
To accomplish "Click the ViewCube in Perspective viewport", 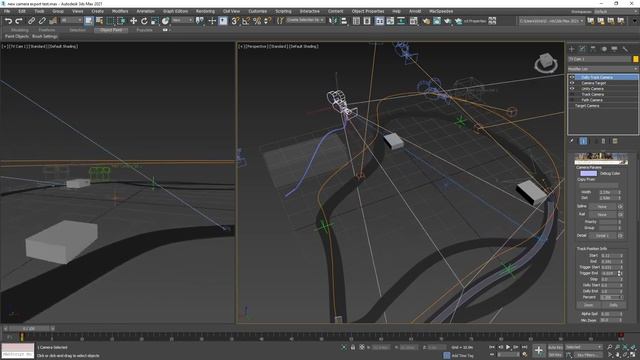I will pyautogui.click(x=546, y=63).
